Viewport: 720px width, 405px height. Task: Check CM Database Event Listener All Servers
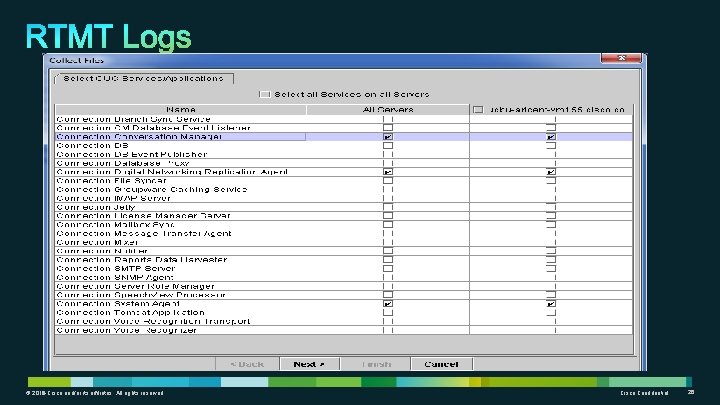[388, 128]
